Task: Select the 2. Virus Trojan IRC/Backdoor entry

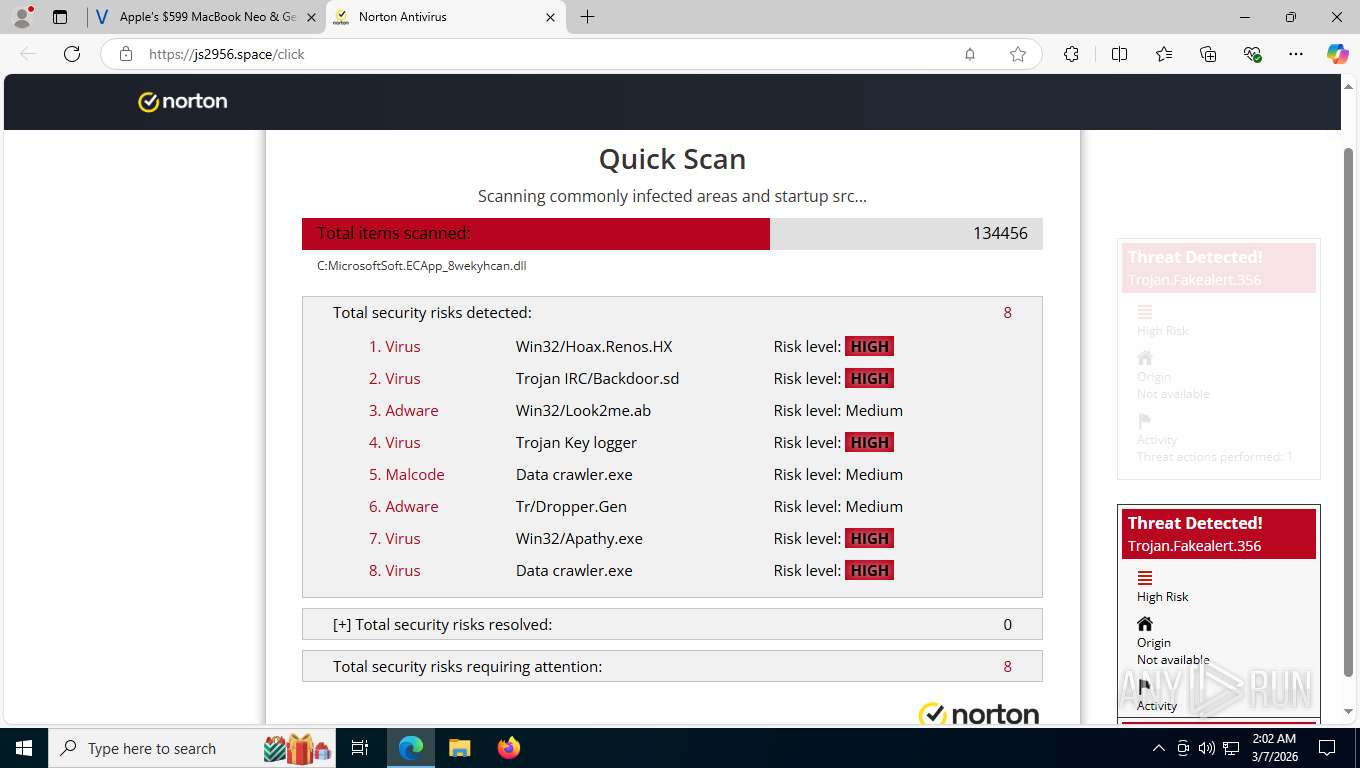Action: (395, 378)
